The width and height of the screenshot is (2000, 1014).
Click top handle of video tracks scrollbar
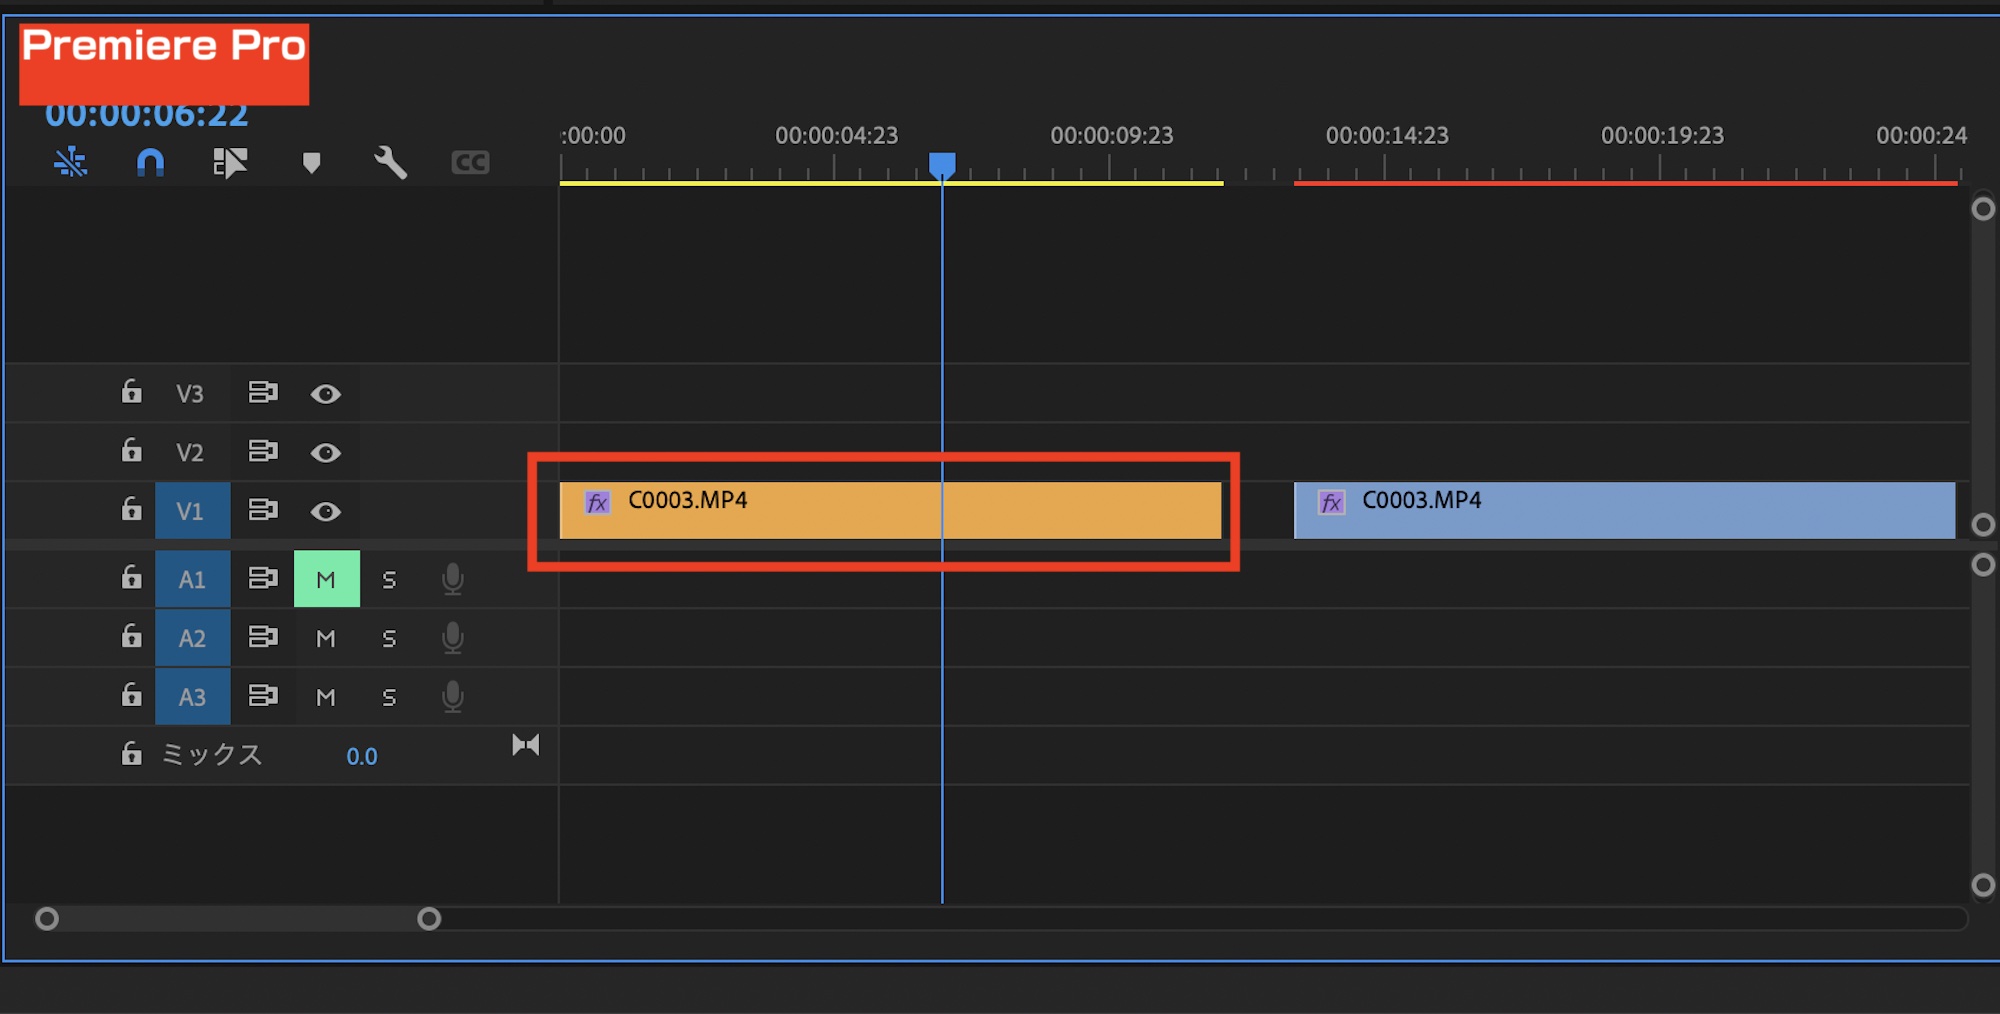pyautogui.click(x=1983, y=209)
